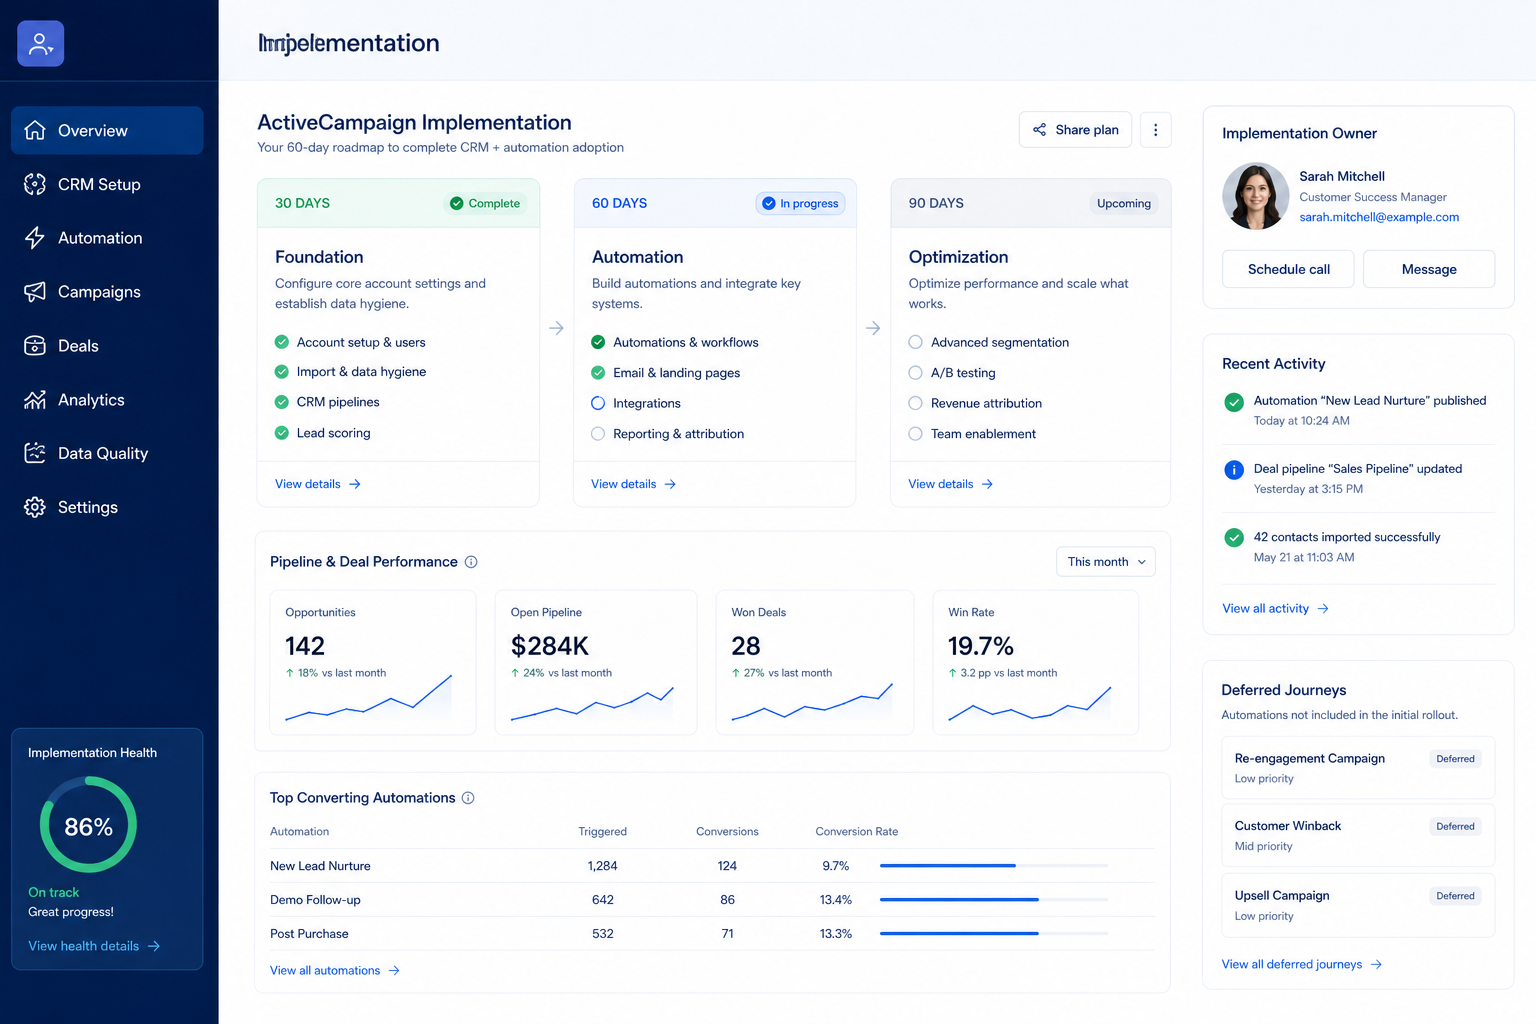Click the Message button

(1429, 269)
